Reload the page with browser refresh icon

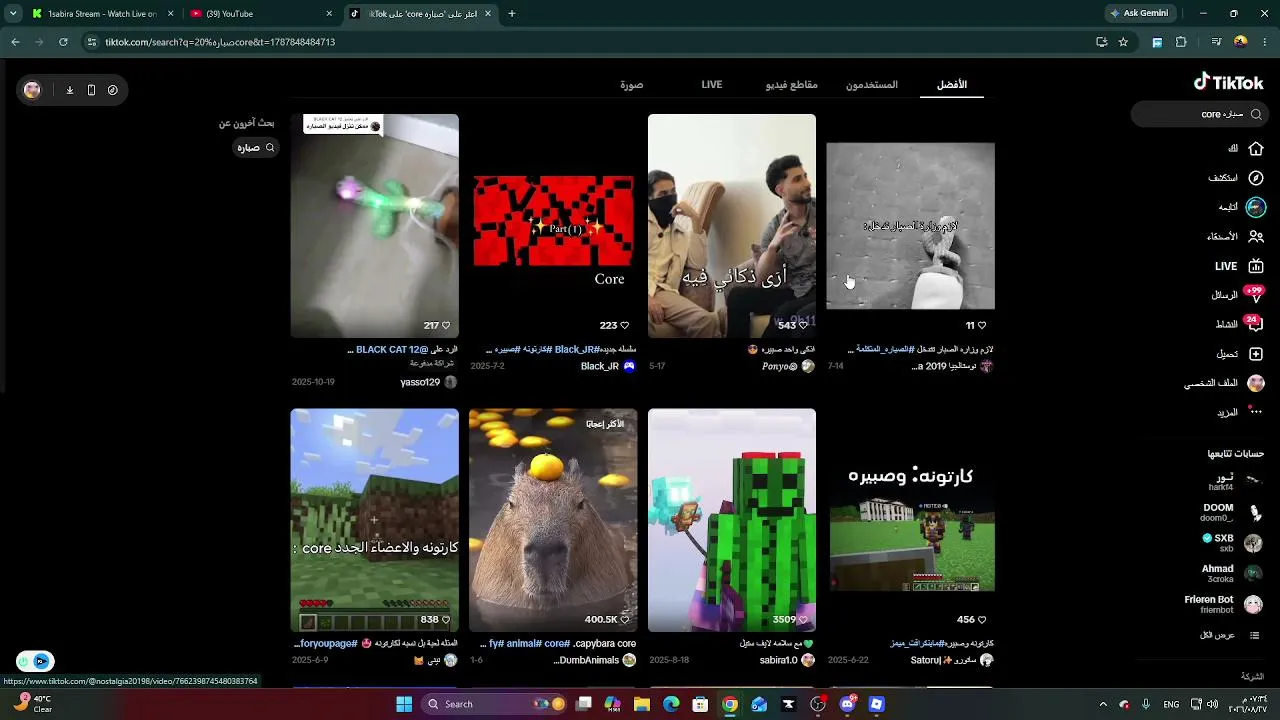click(63, 42)
